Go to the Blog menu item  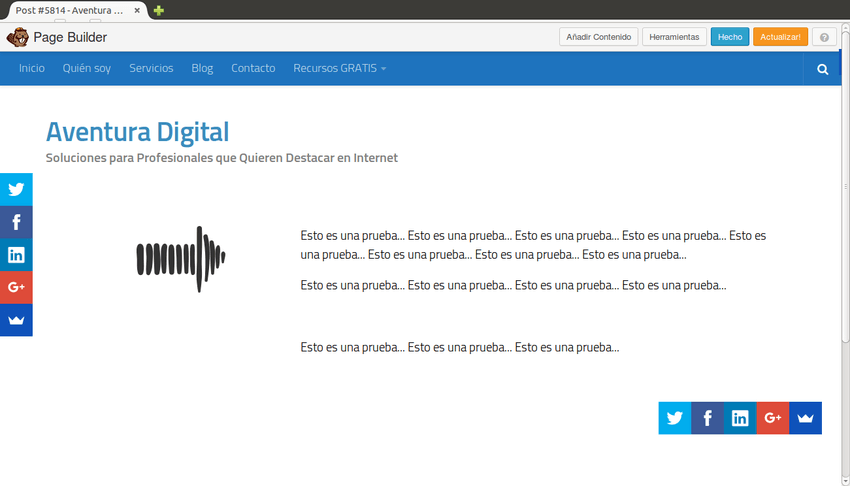pyautogui.click(x=202, y=69)
